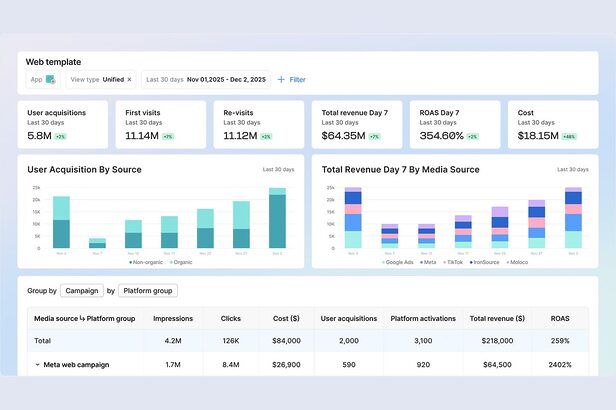This screenshot has width=616, height=410.
Task: Toggle ironSource legend item
Action: (x=484, y=262)
